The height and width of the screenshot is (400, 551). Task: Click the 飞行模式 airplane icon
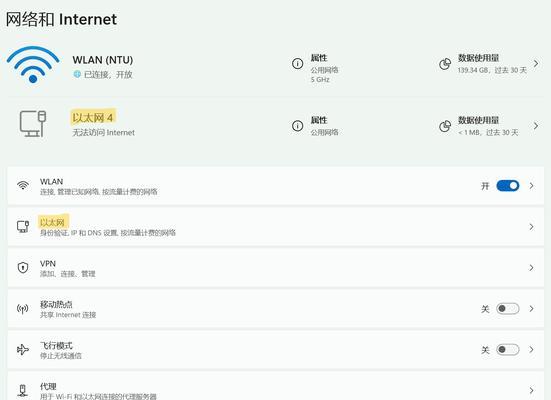[x=23, y=349]
